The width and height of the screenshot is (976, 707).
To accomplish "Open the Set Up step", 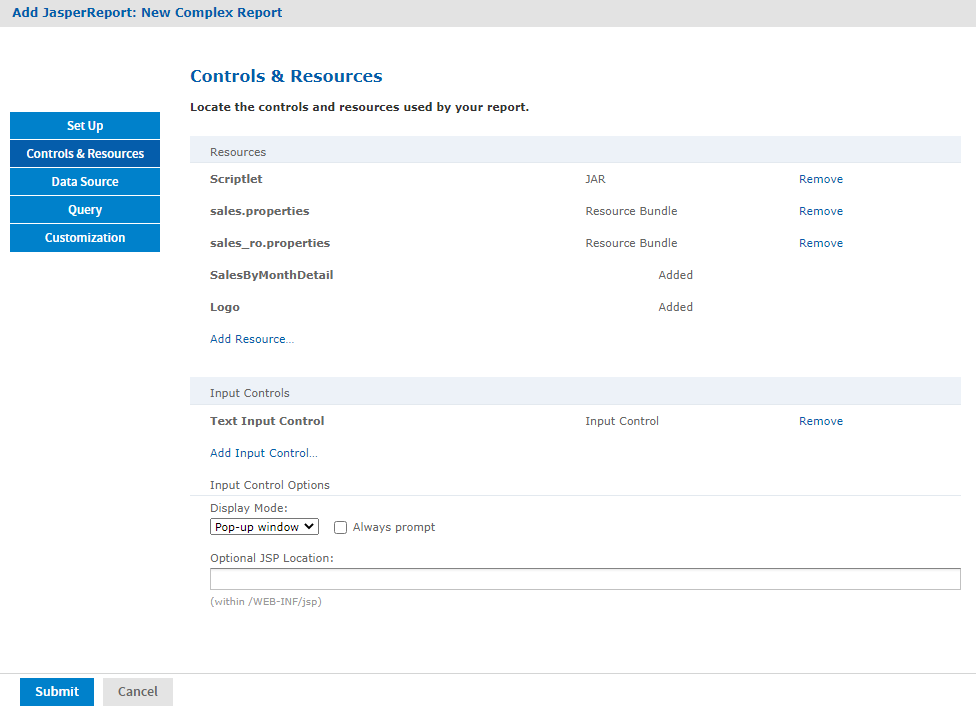I will pyautogui.click(x=85, y=126).
